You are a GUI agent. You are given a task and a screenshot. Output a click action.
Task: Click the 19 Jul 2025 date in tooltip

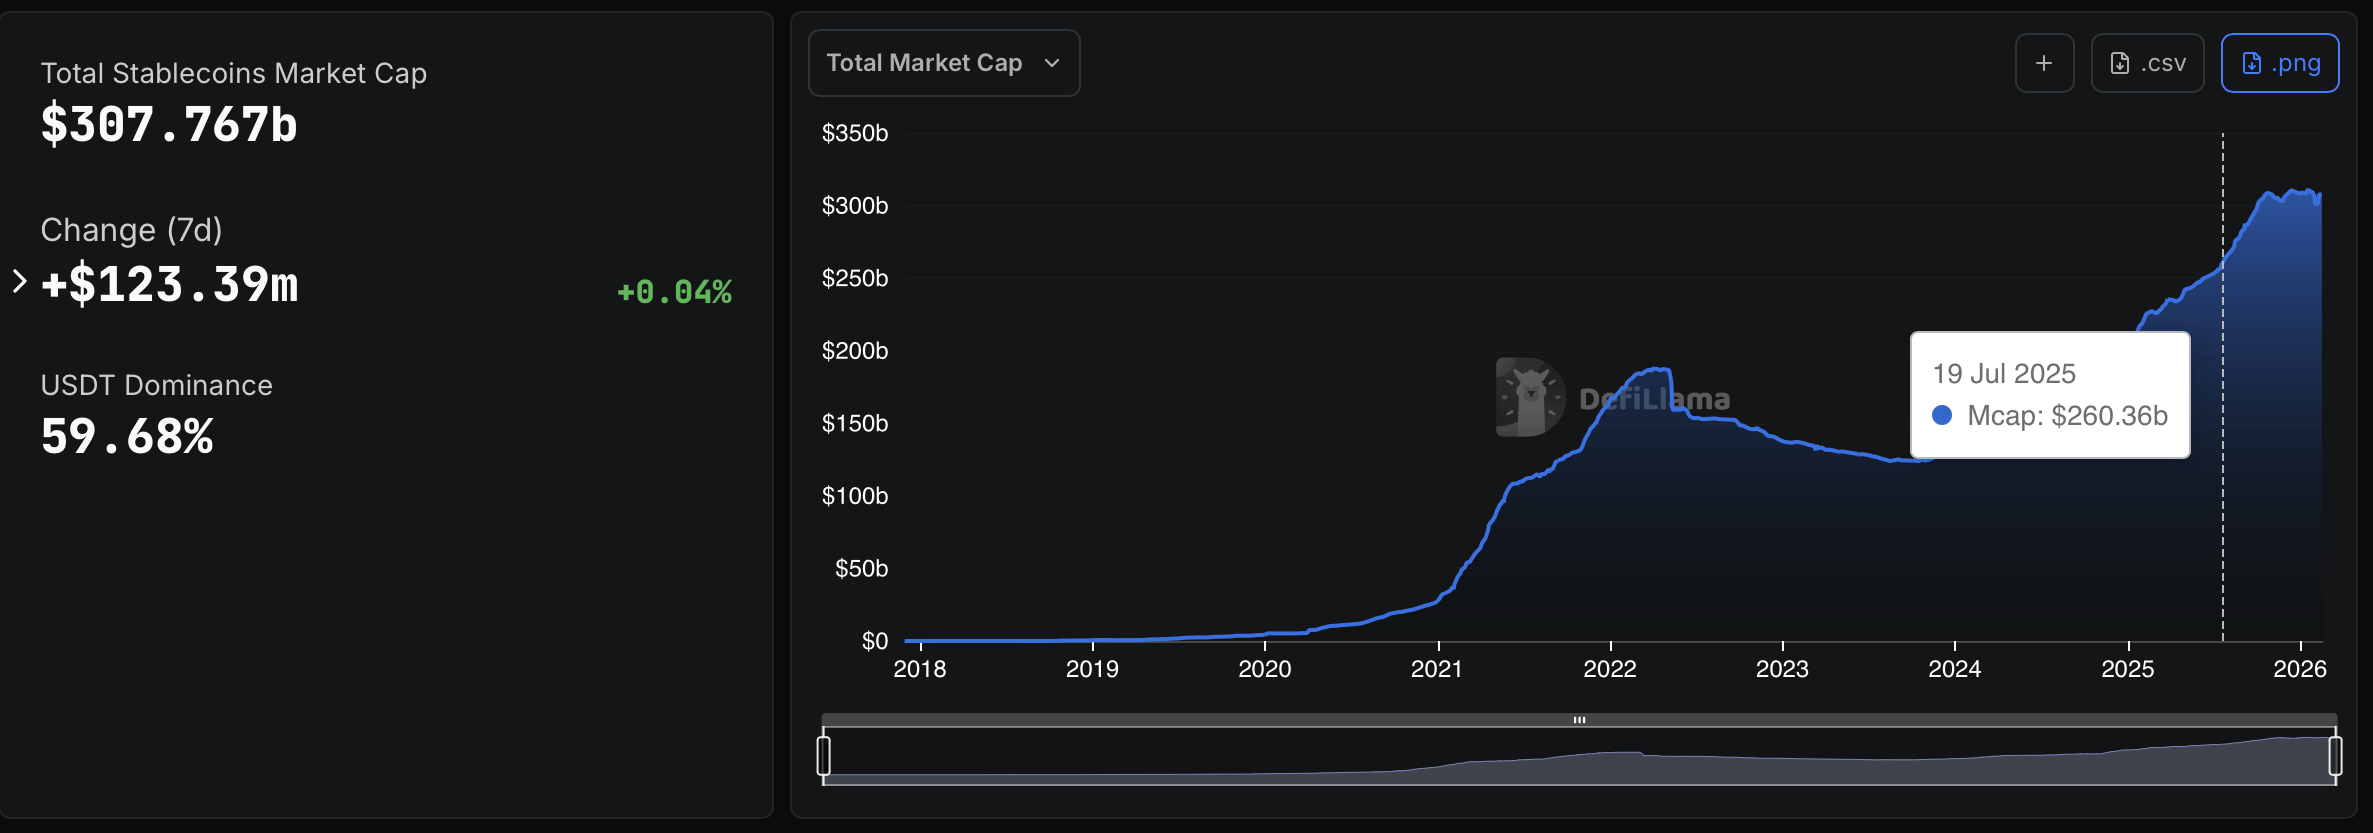click(x=2004, y=373)
